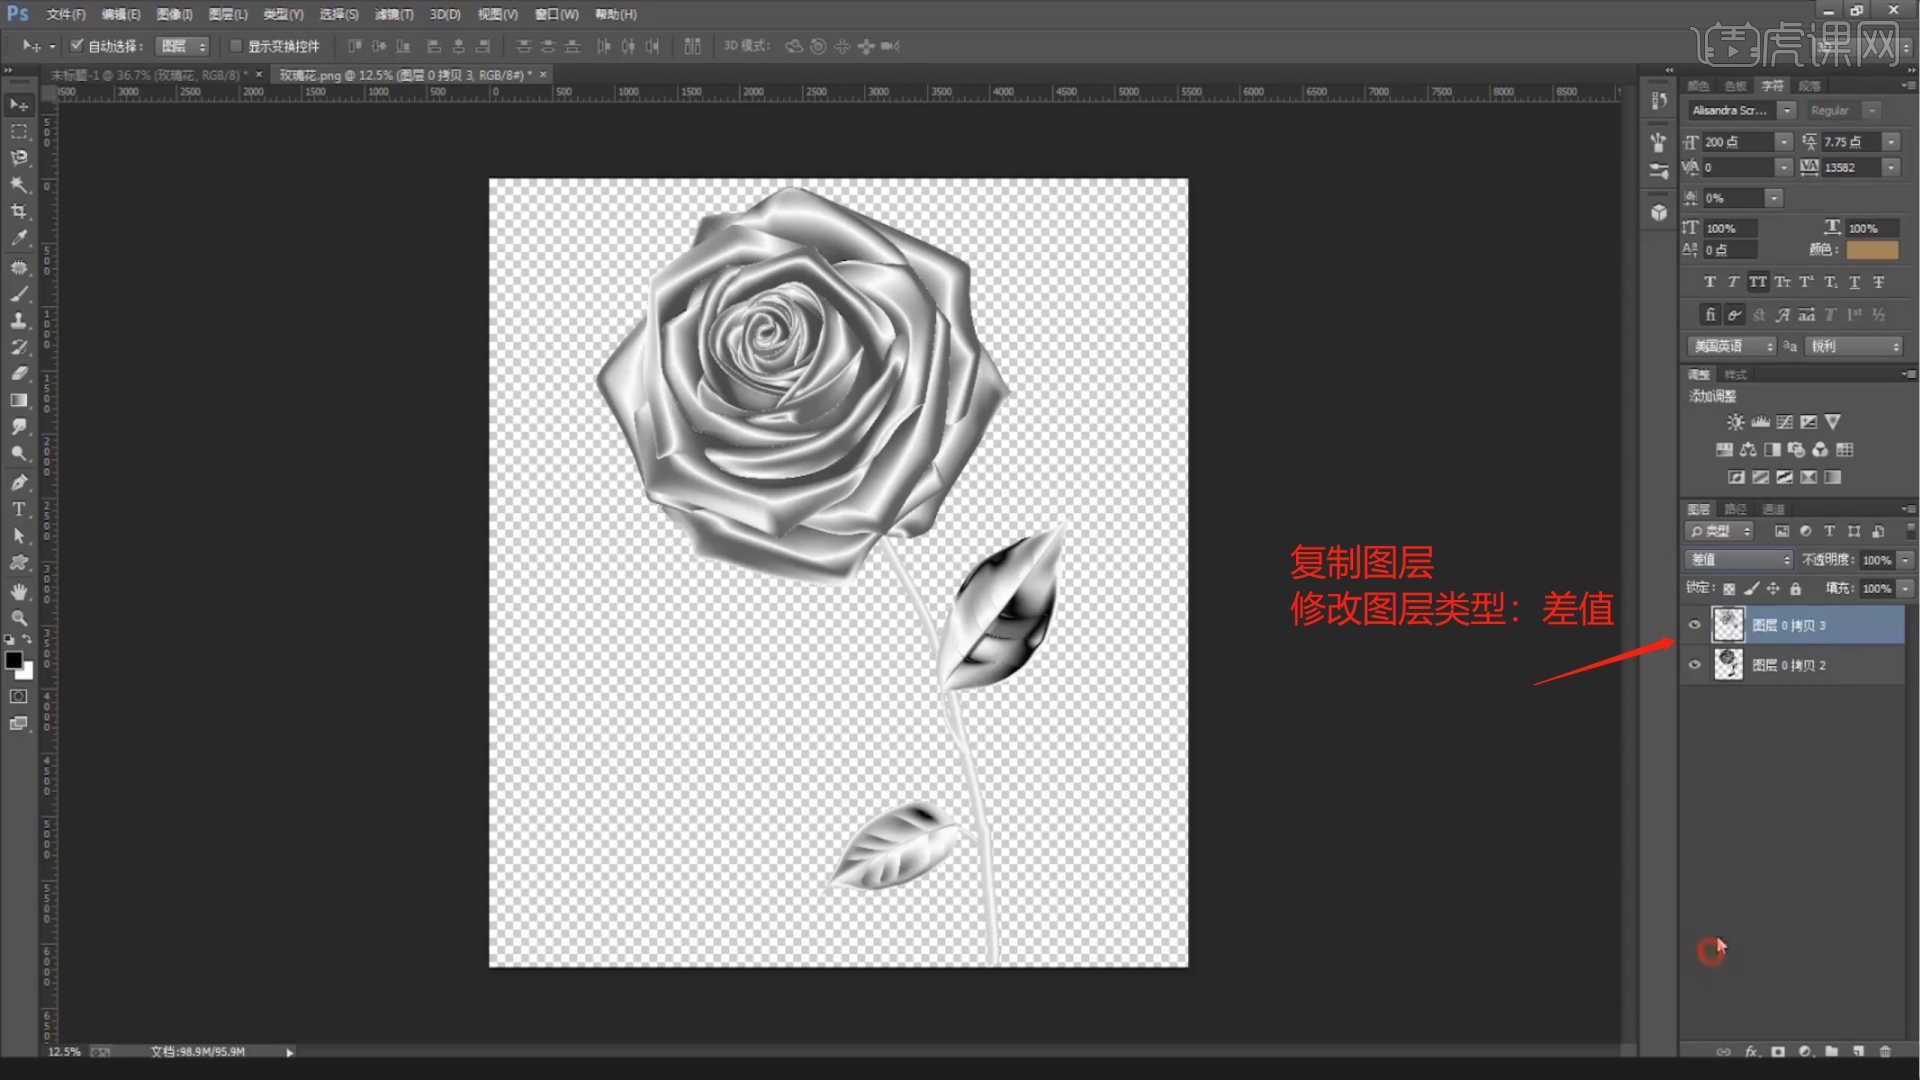Screen dimensions: 1920x1080
Task: Open the 美国英语 language dropdown
Action: (x=1732, y=346)
